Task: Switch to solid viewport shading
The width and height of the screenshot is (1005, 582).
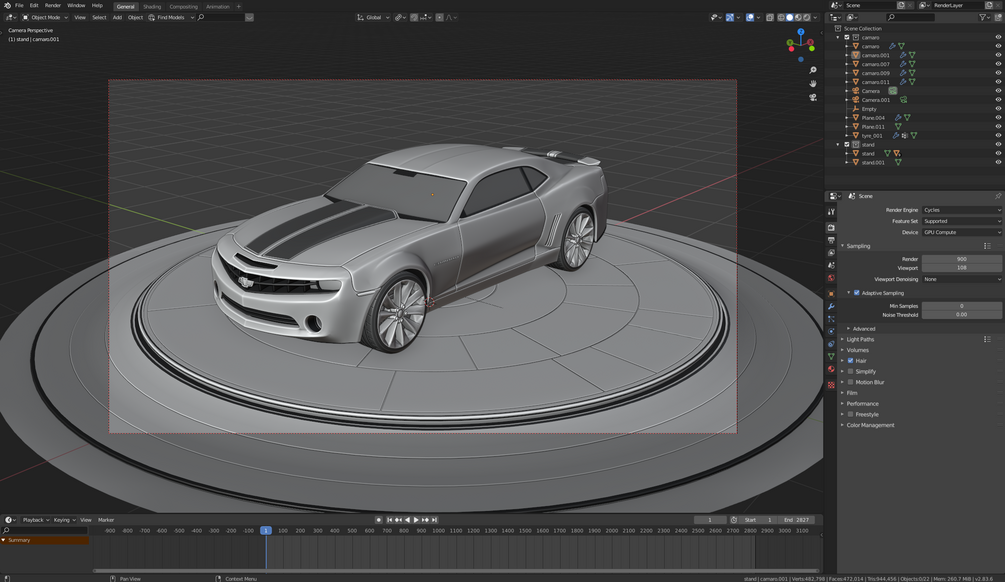Action: (x=790, y=17)
